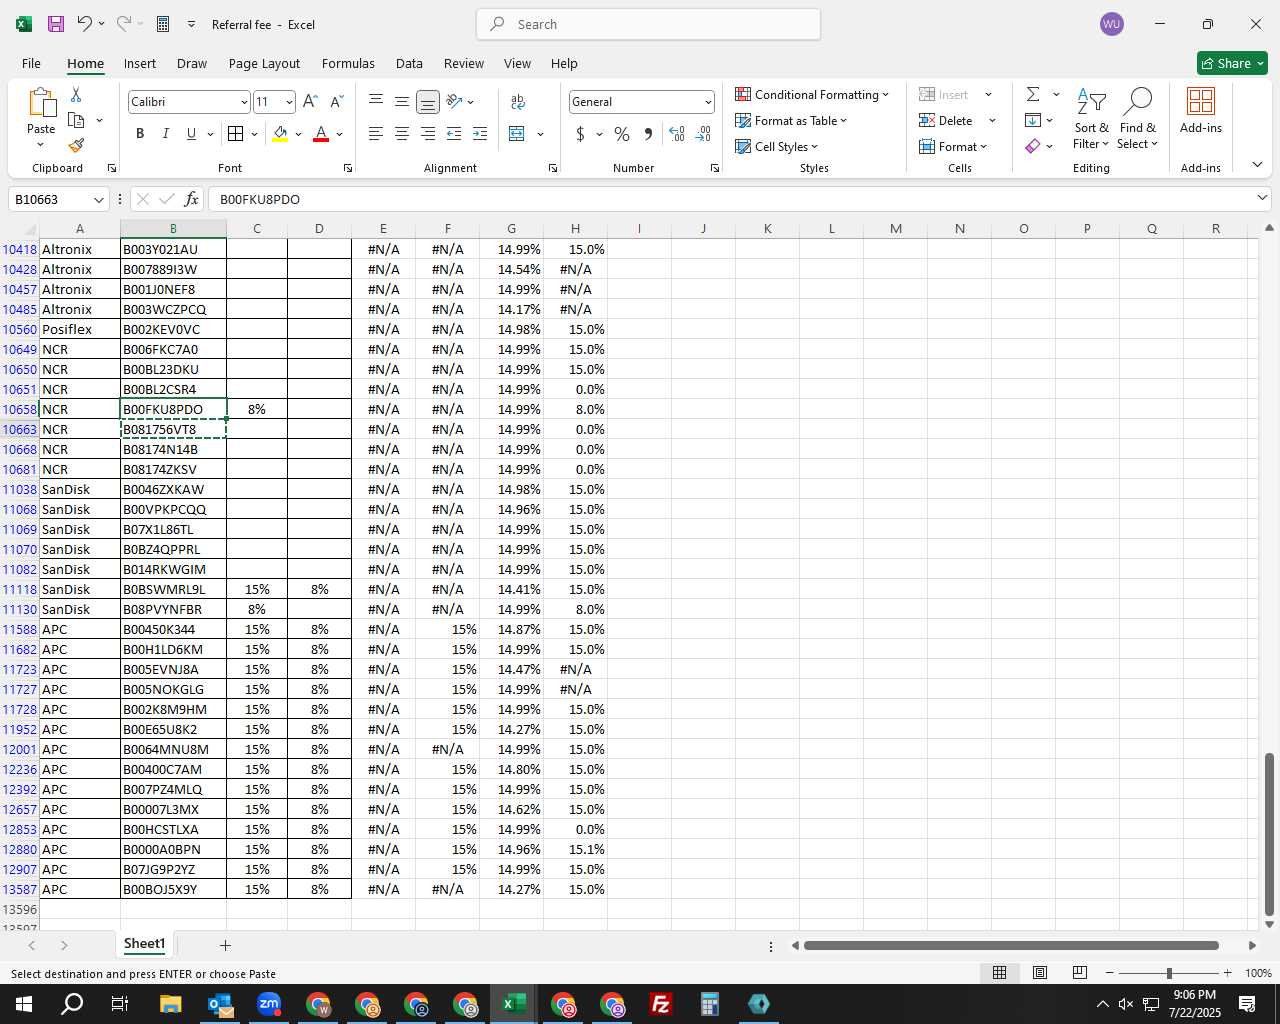Apply percent style format

[x=622, y=134]
